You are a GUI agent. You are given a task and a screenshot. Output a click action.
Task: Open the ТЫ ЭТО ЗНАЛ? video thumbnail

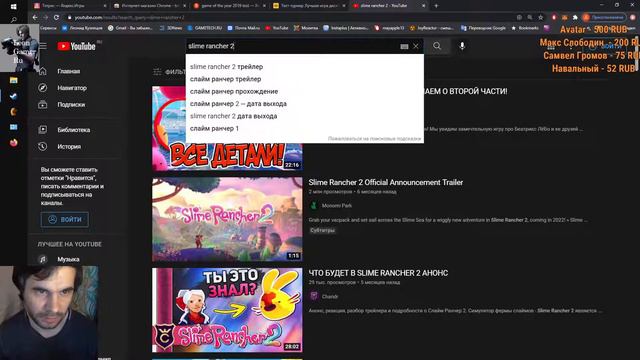pyautogui.click(x=227, y=310)
